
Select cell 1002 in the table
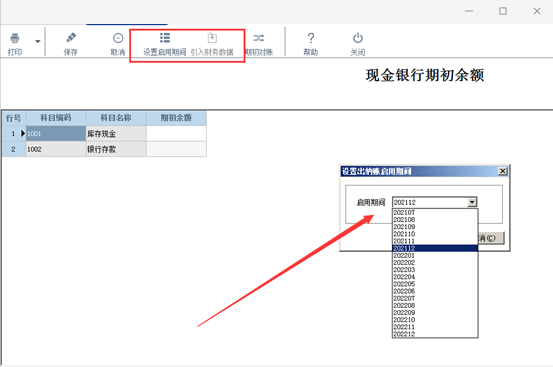tap(56, 149)
